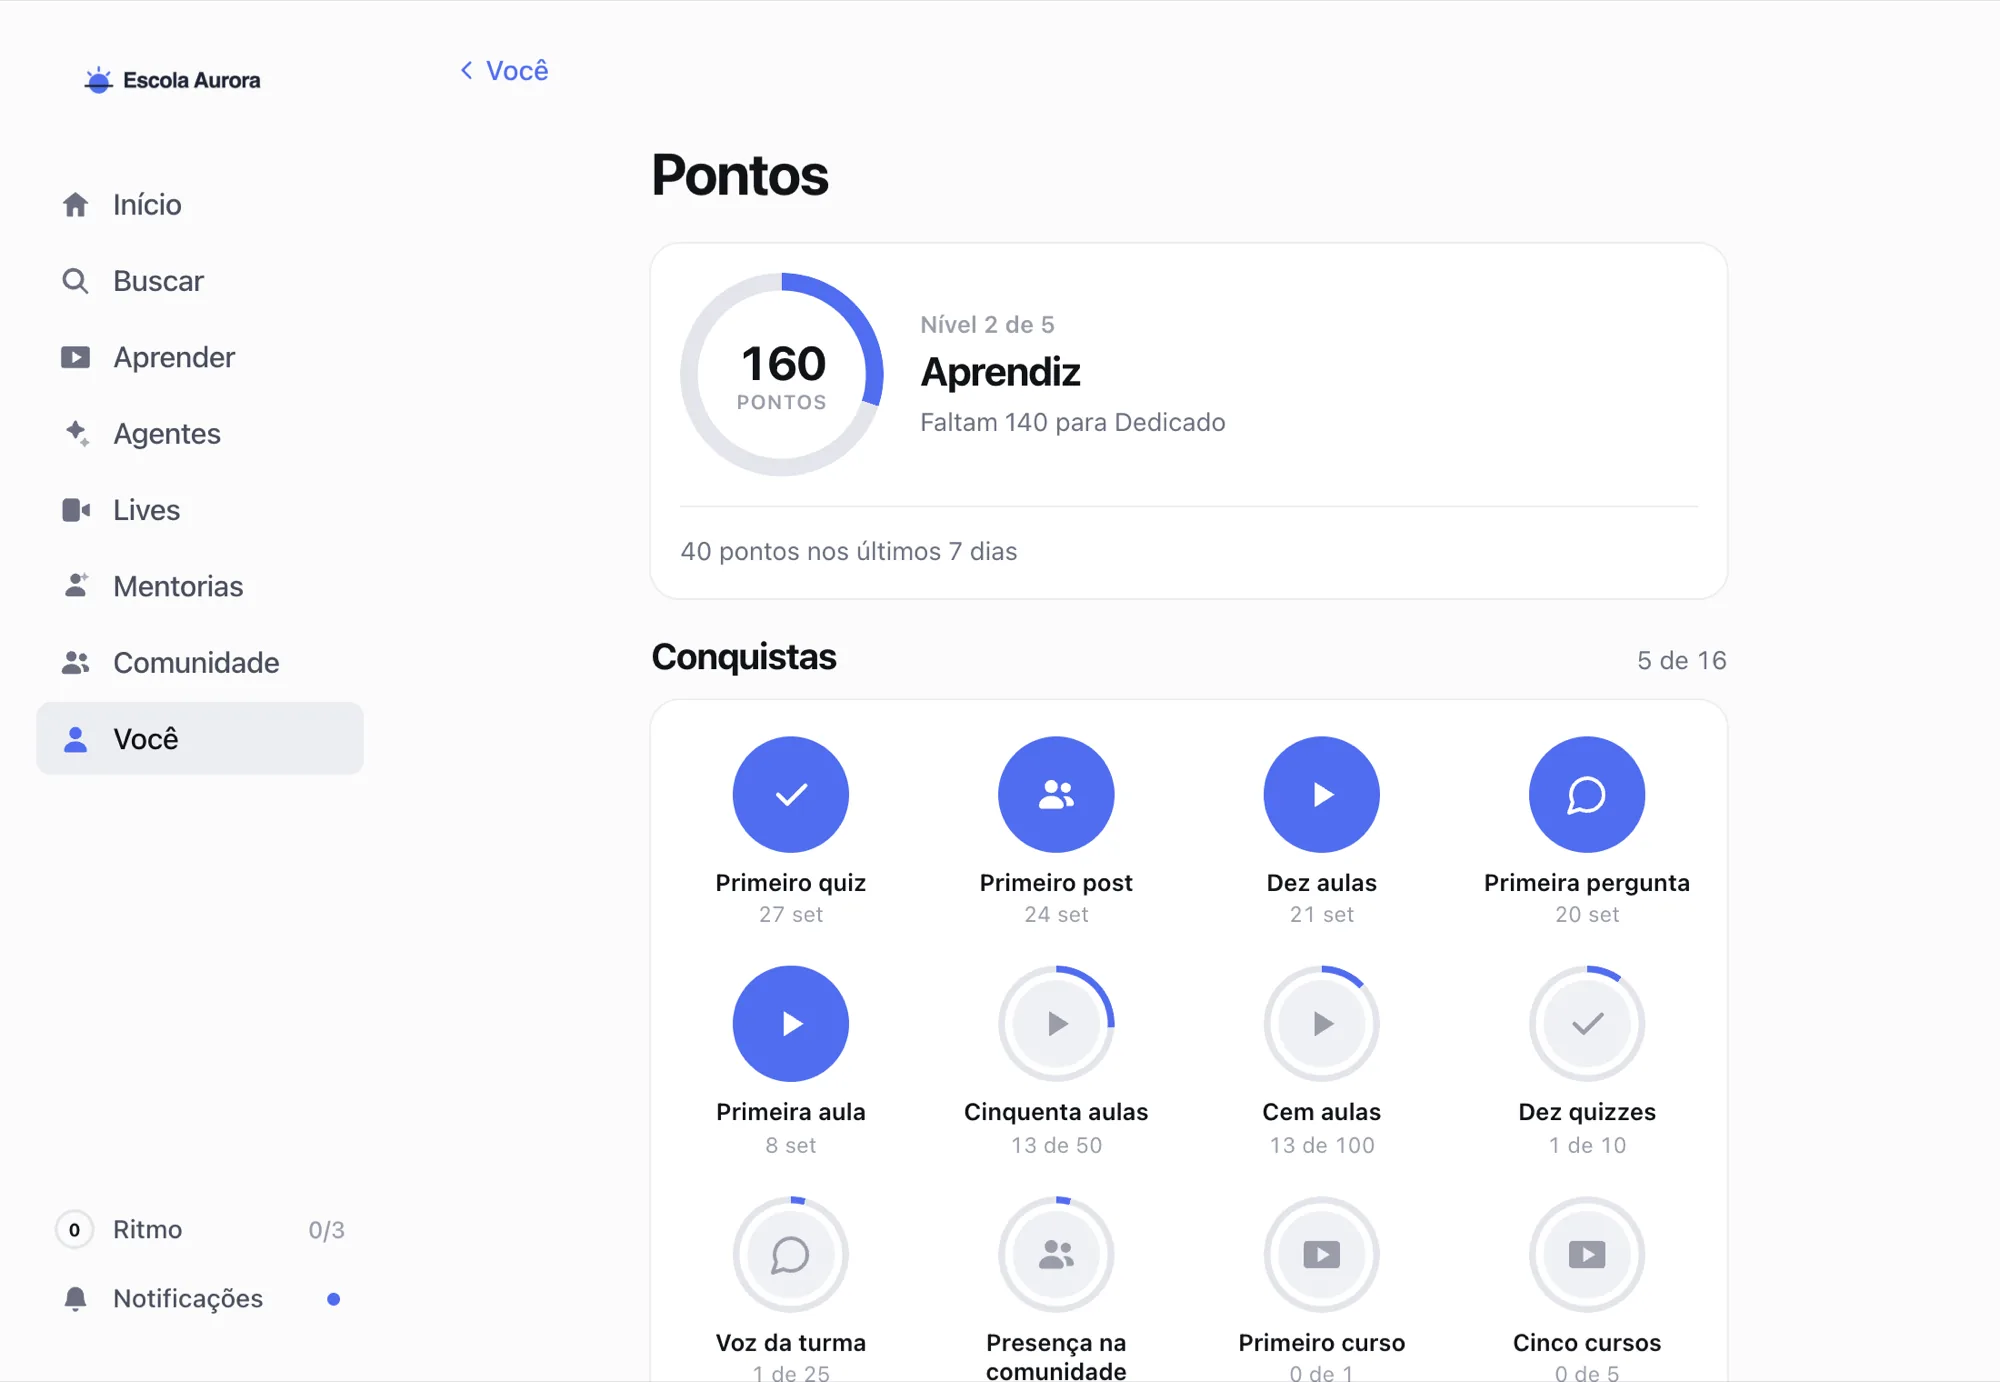Select the Primeiro post people badge
2000x1382 pixels.
pyautogui.click(x=1056, y=795)
